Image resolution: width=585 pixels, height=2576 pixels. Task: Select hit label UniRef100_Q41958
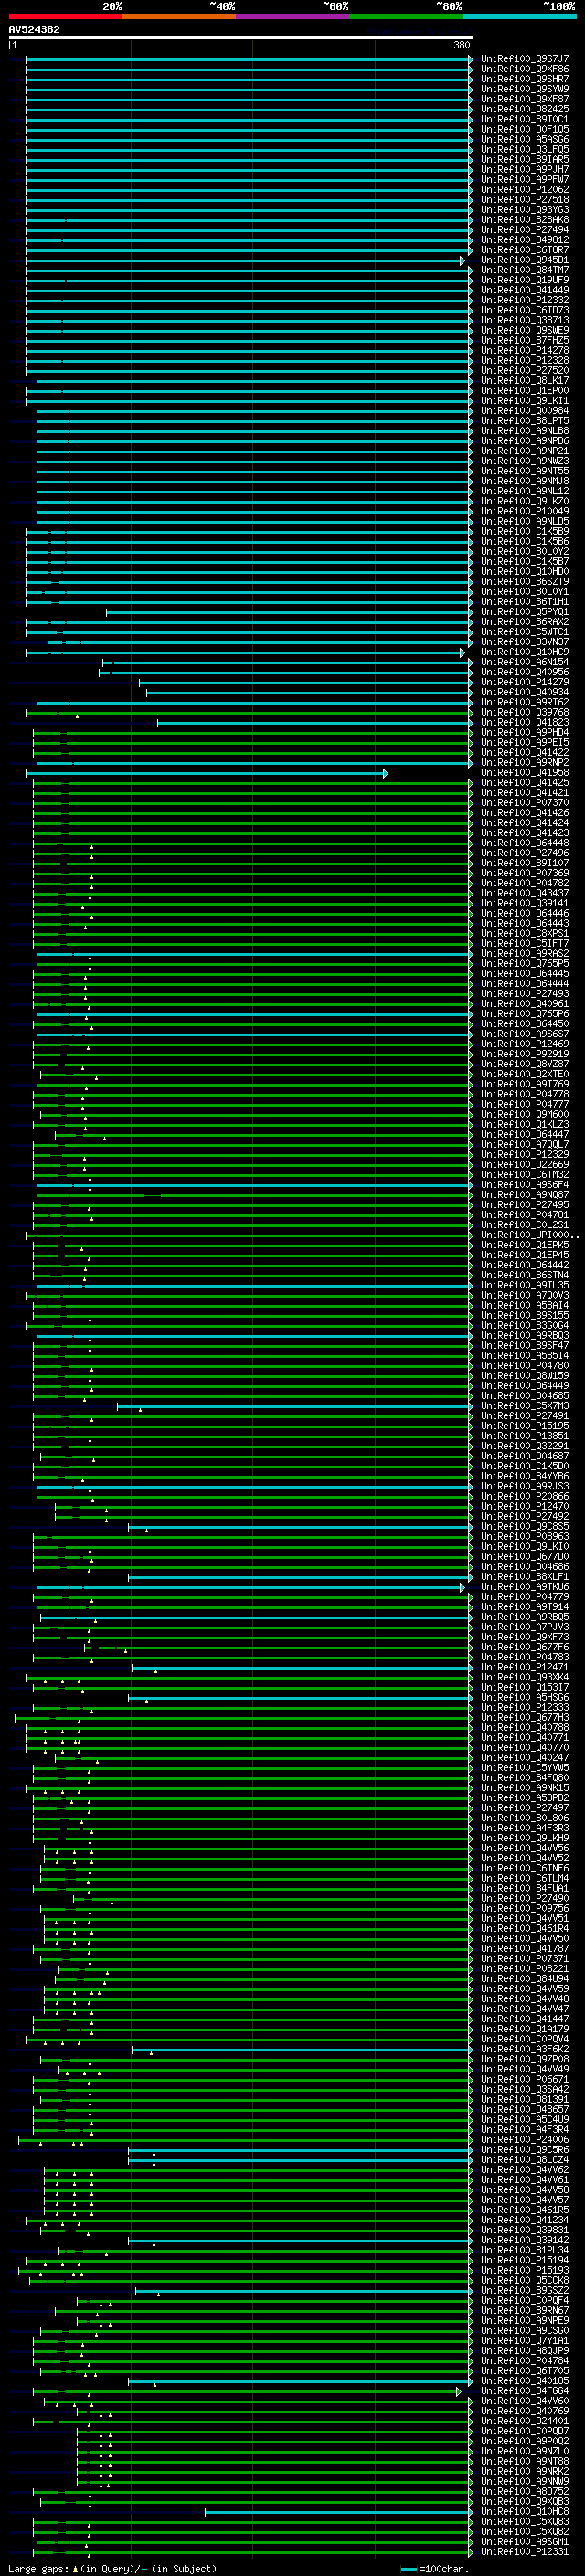[525, 772]
